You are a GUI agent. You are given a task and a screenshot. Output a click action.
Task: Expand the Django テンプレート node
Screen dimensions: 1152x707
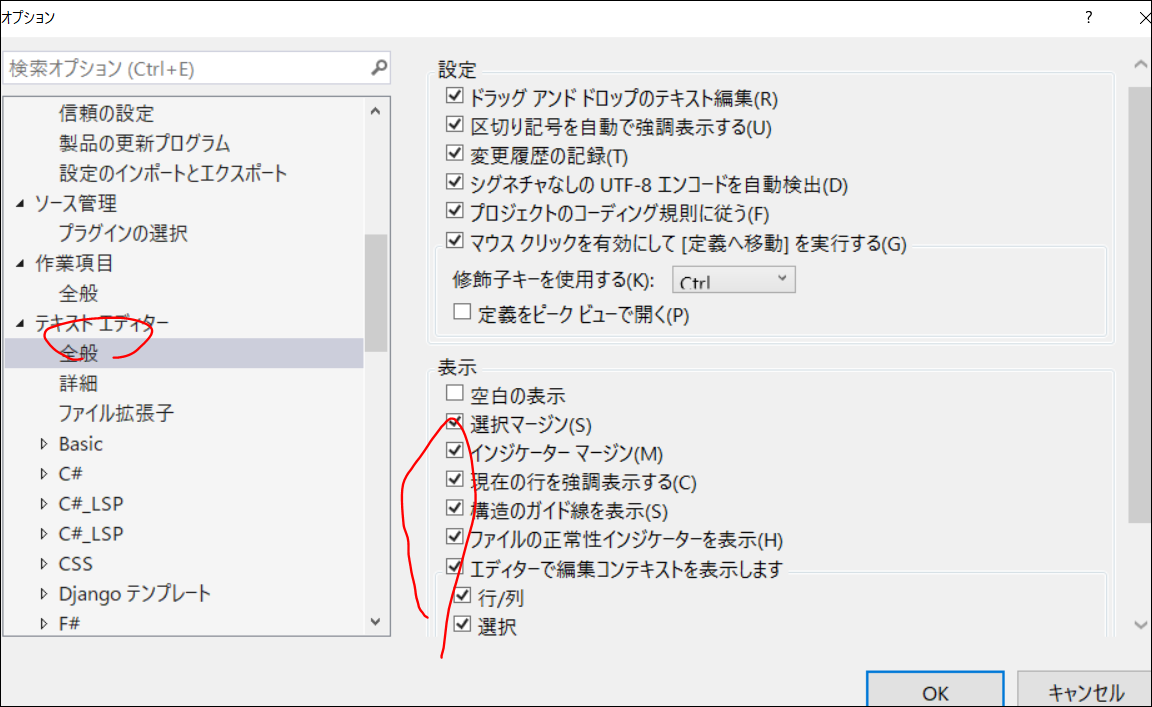(43, 594)
